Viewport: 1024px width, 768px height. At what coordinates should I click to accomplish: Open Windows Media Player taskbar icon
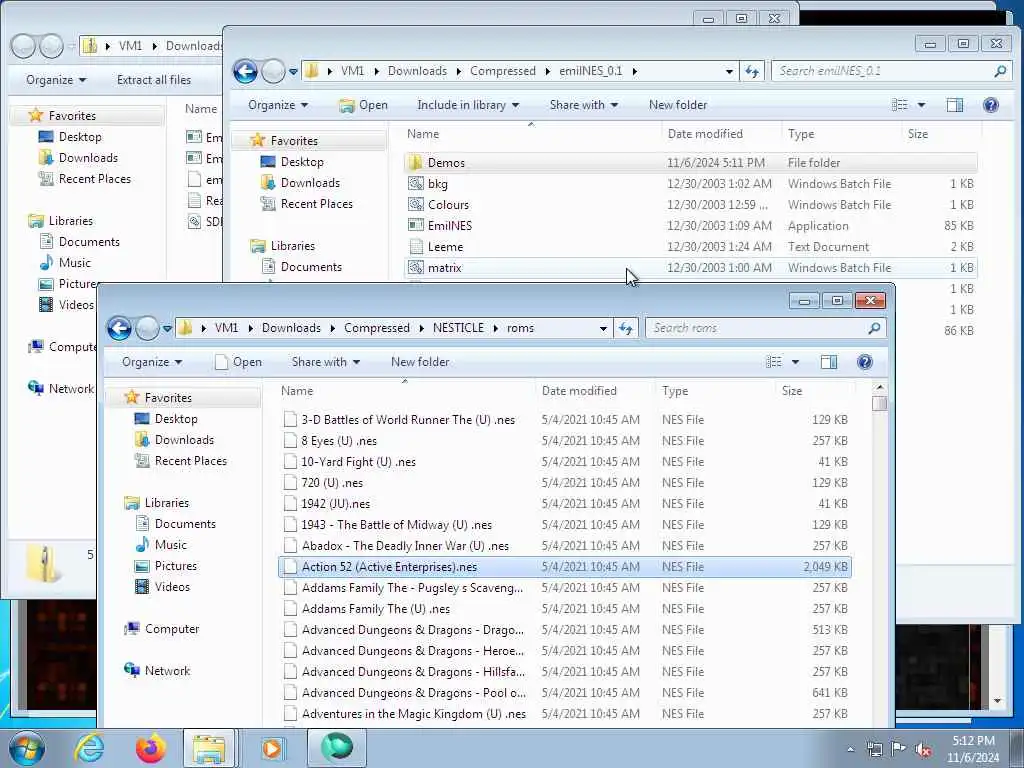[x=271, y=748]
